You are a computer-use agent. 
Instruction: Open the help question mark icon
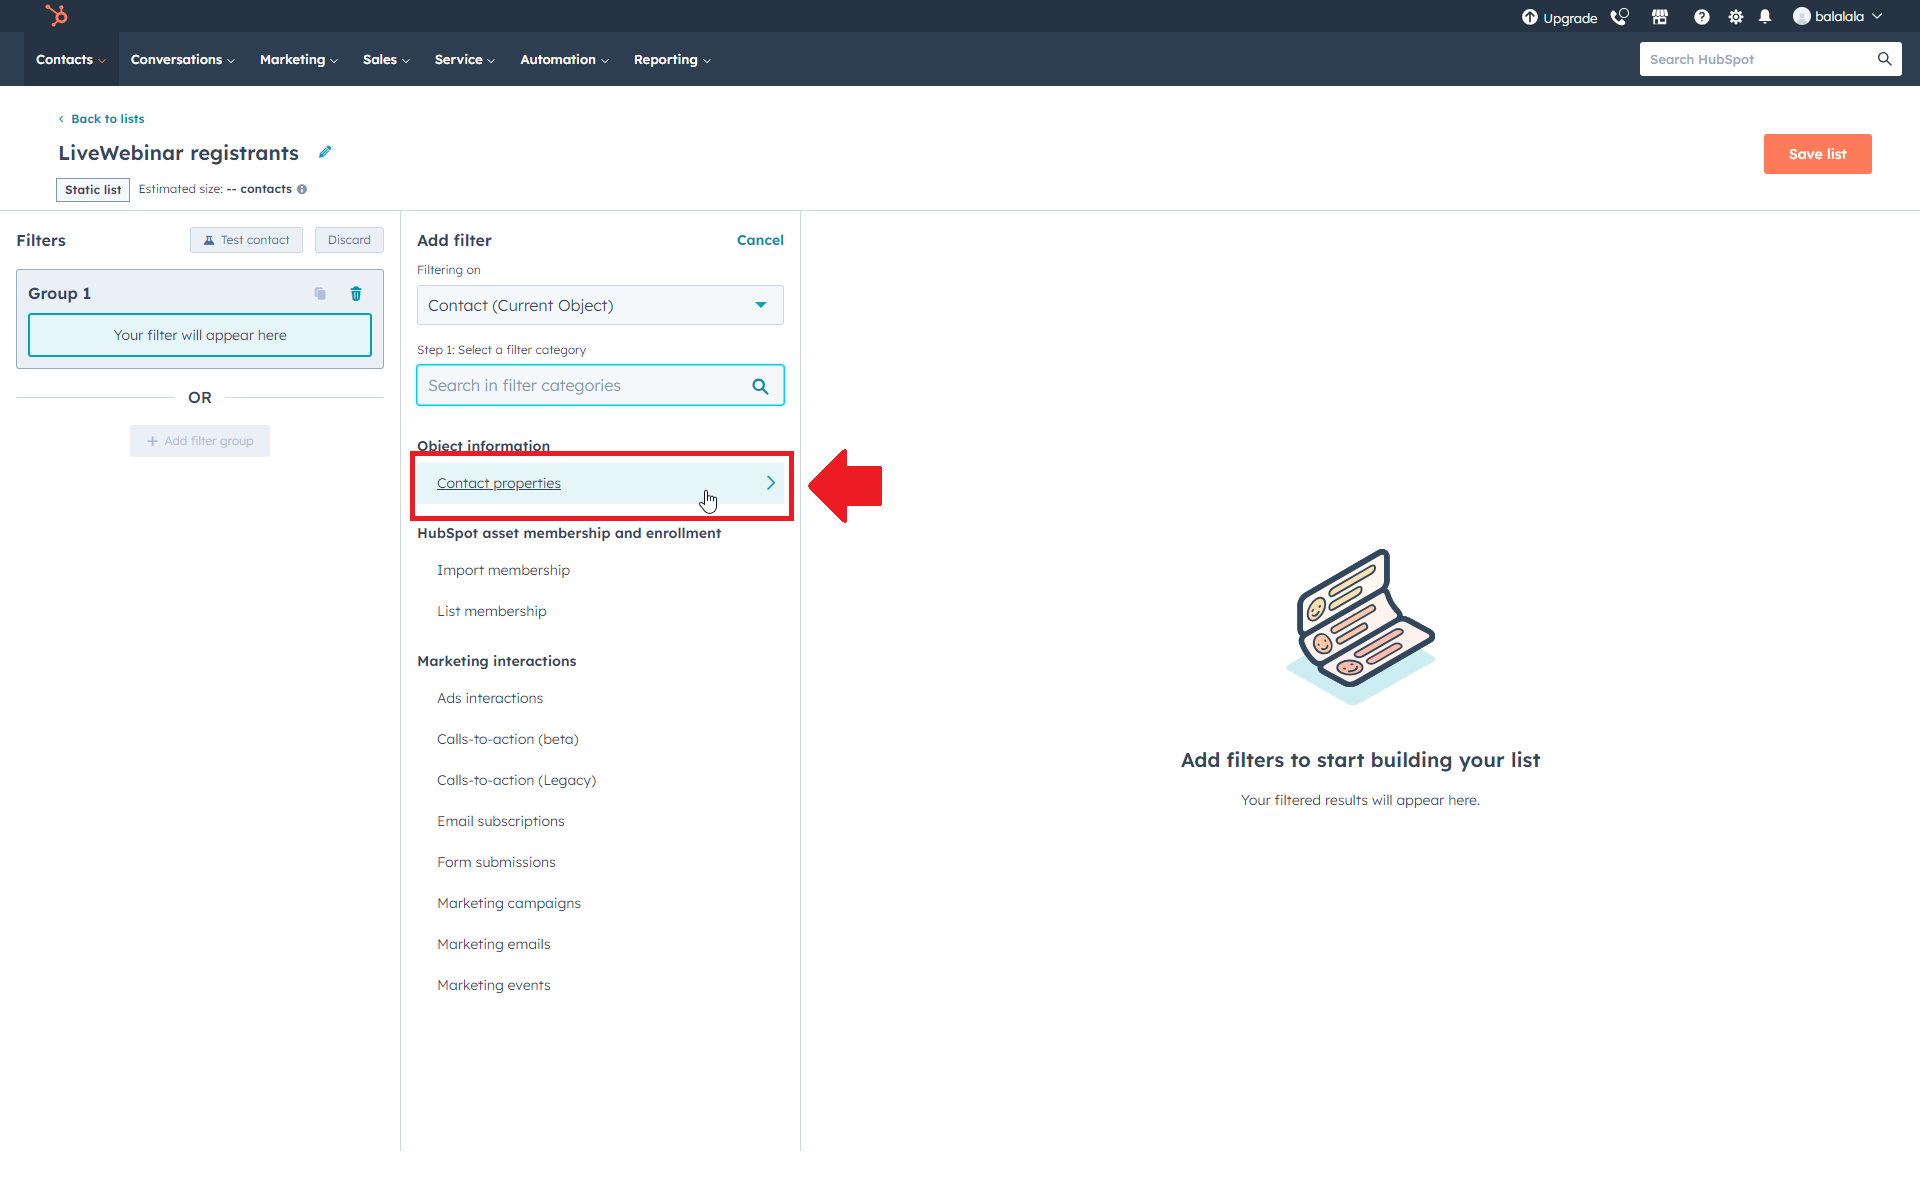point(1701,17)
